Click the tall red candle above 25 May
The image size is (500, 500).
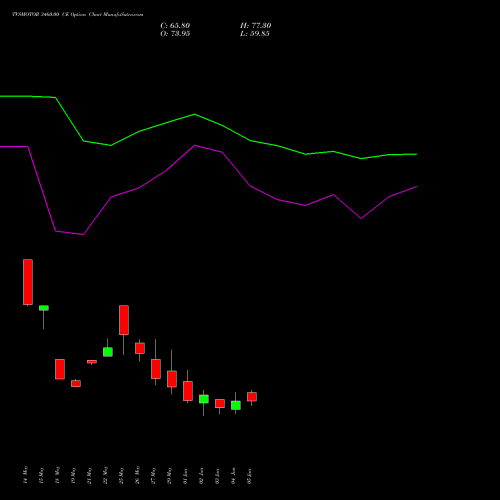pos(124,320)
